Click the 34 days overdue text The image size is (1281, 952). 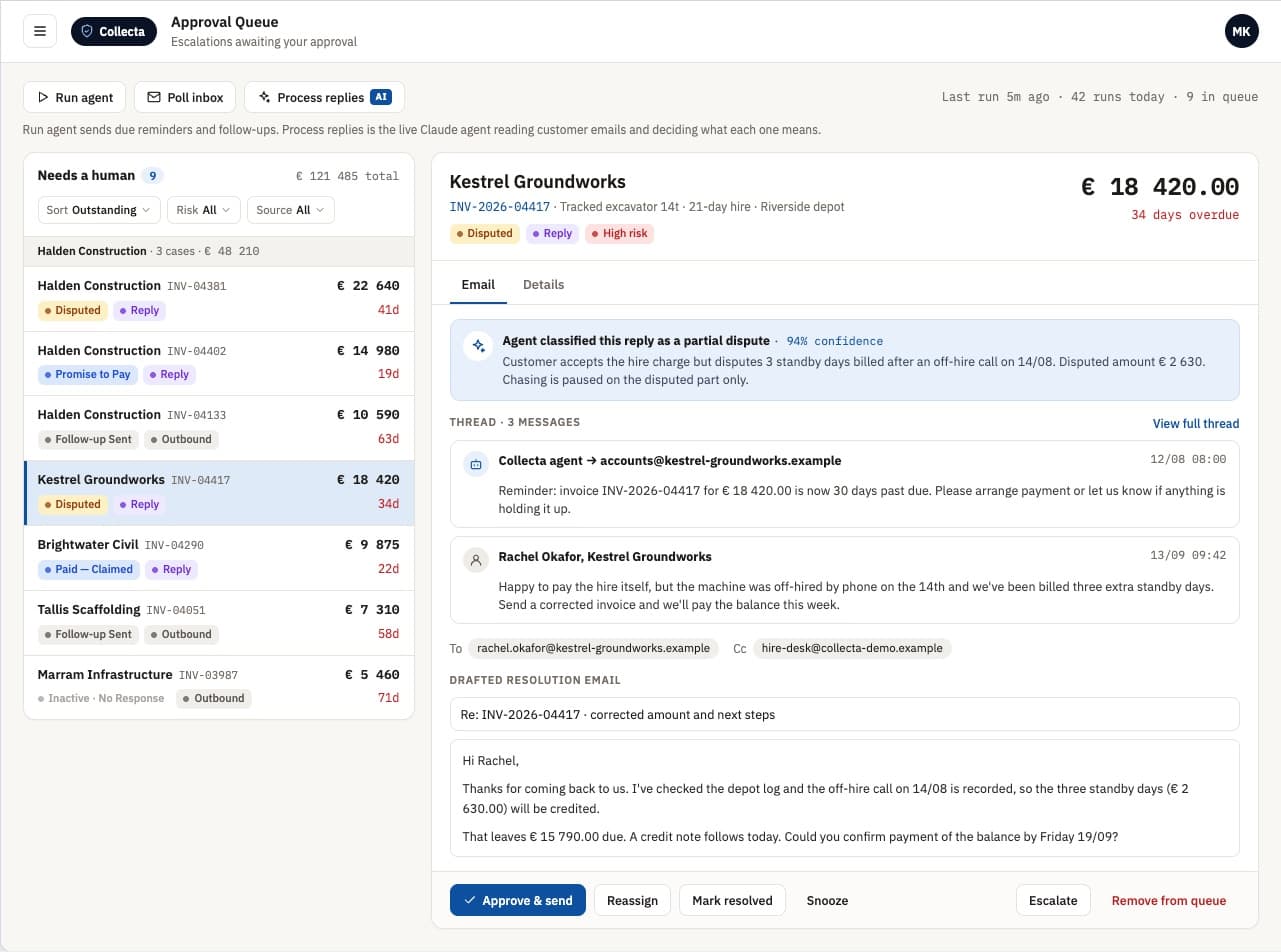pyautogui.click(x=1185, y=215)
